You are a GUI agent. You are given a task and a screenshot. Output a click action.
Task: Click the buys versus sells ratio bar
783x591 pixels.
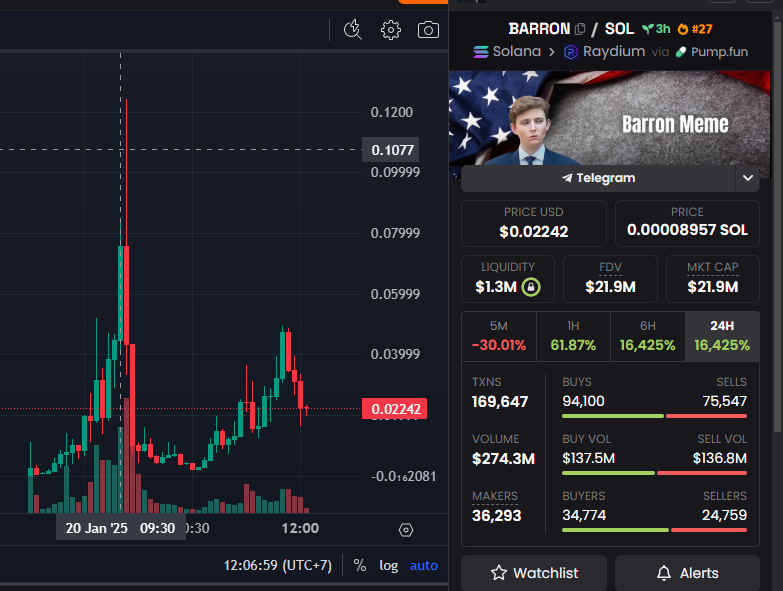654,416
